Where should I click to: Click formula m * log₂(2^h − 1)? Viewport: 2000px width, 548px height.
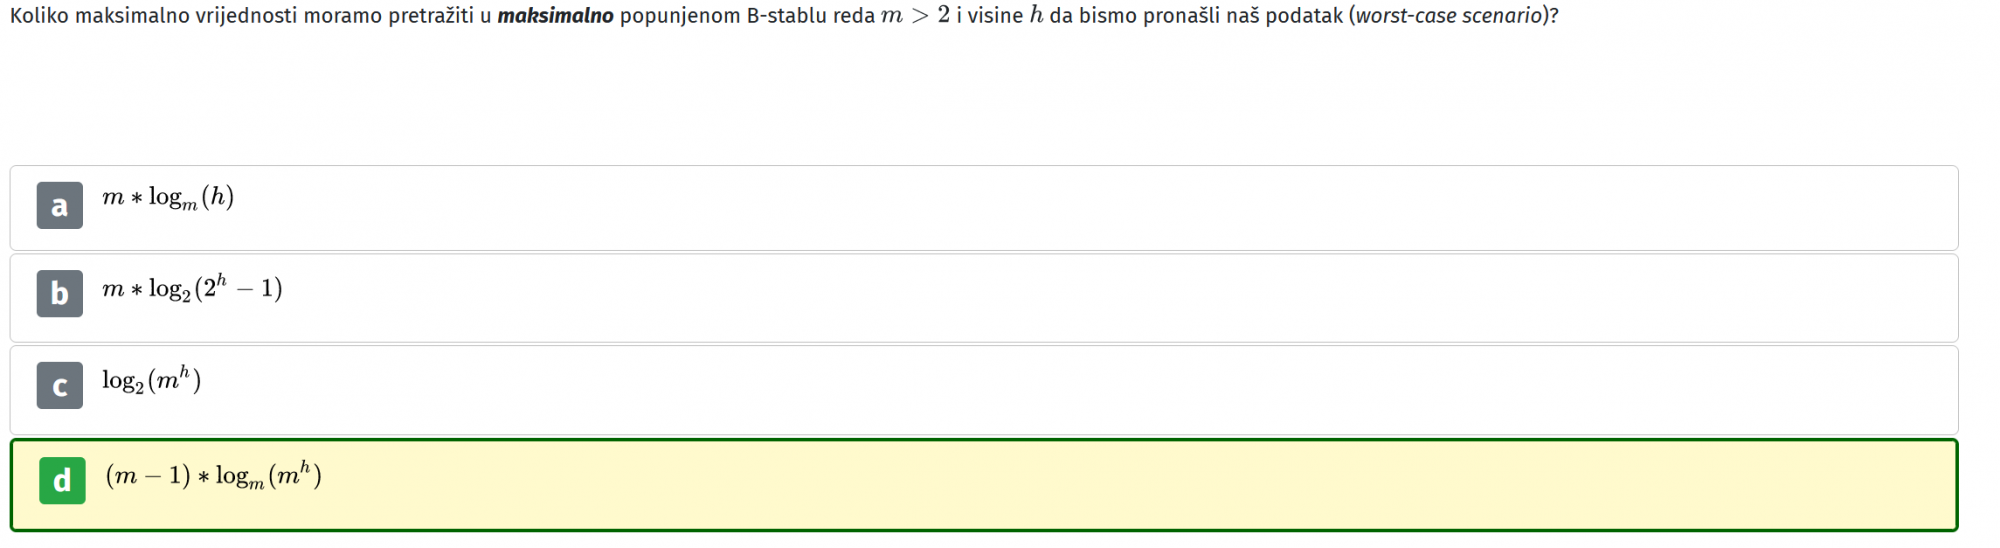[192, 289]
